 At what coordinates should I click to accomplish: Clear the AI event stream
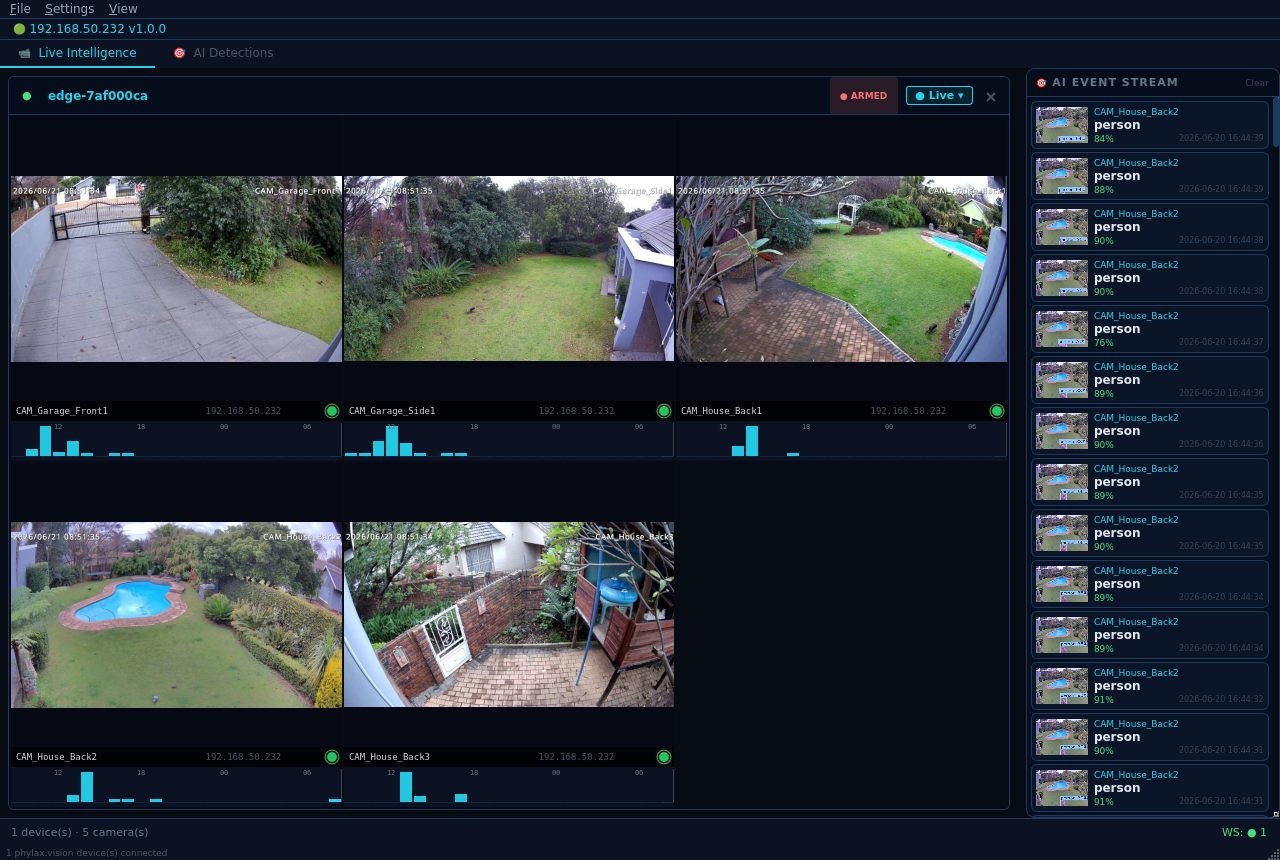coord(1257,83)
